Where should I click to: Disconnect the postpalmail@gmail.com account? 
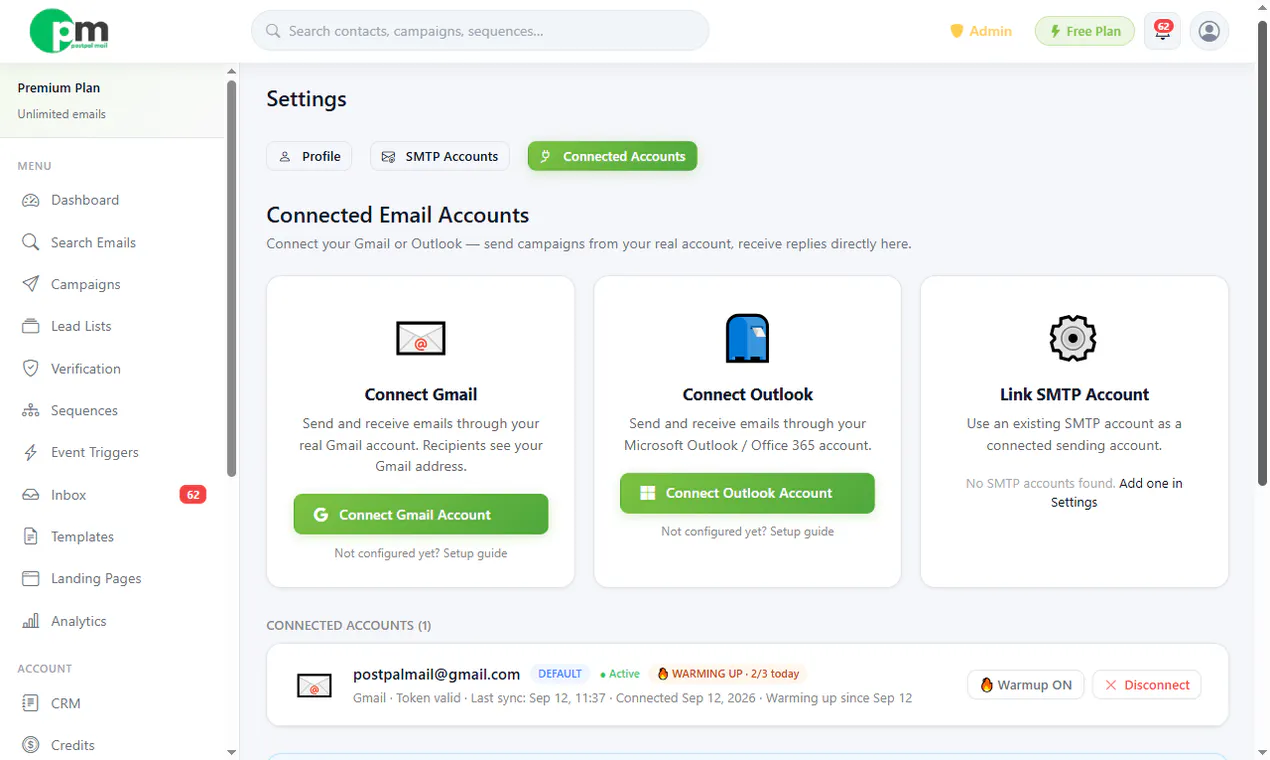[x=1147, y=685]
